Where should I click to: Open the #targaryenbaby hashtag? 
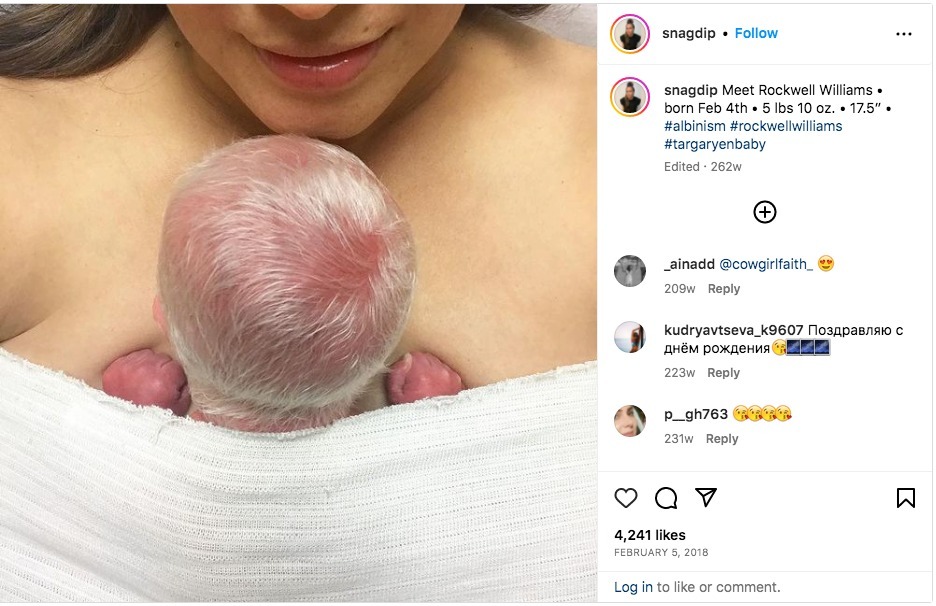click(715, 144)
